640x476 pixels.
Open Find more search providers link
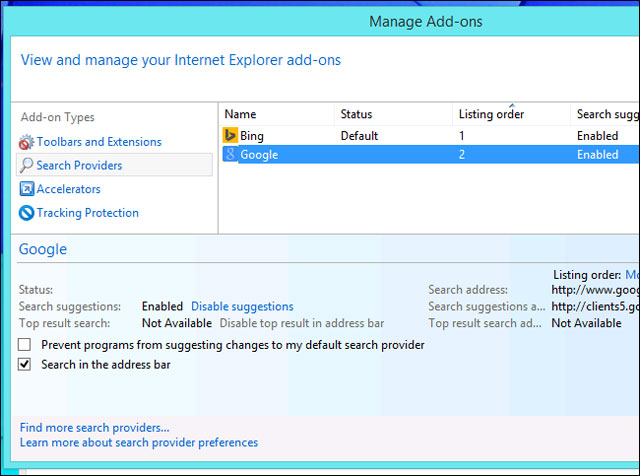pyautogui.click(x=94, y=428)
